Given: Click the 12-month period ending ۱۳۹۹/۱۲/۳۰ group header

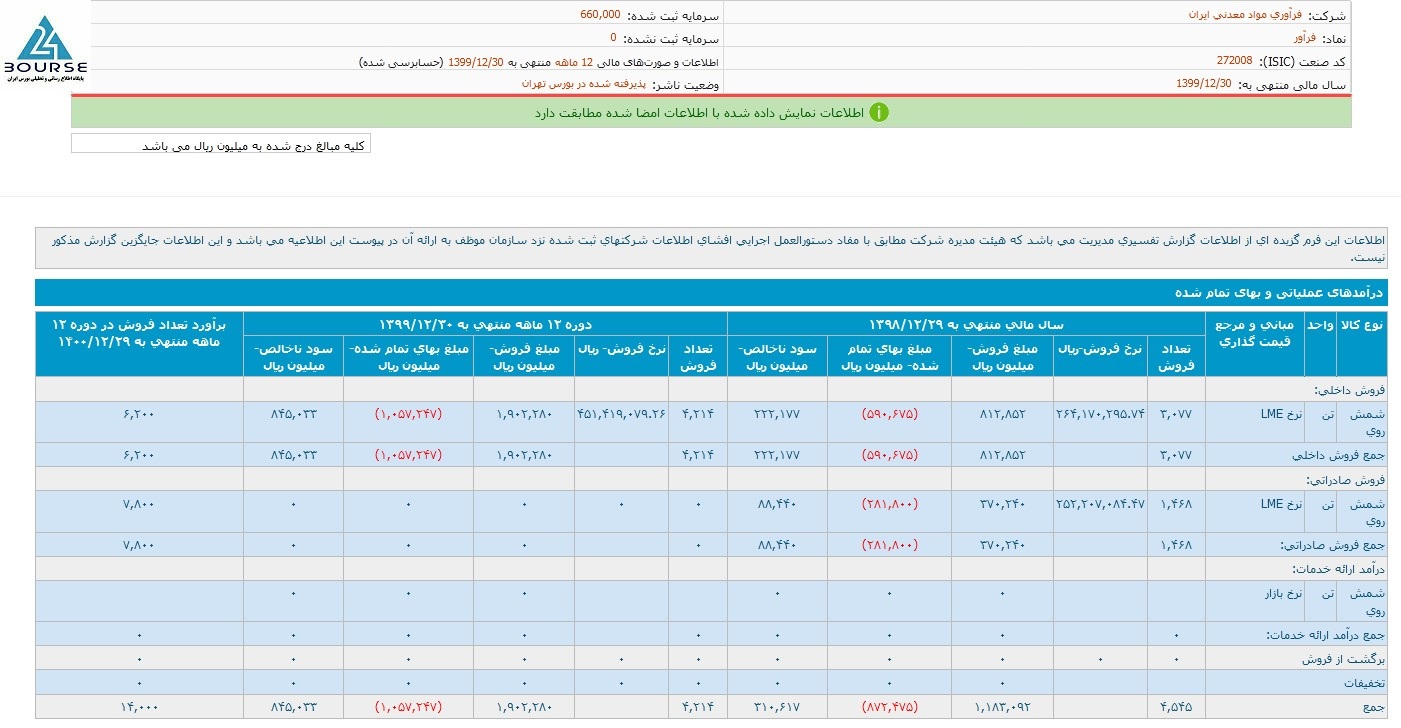Looking at the screenshot, I should click(484, 323).
